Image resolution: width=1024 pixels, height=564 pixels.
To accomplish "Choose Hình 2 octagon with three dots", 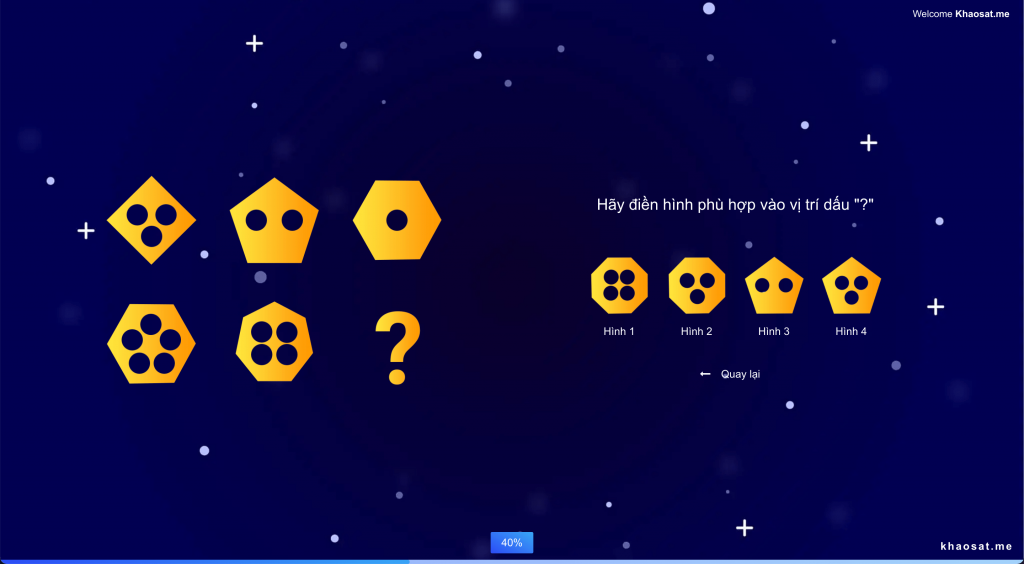I will 697,285.
